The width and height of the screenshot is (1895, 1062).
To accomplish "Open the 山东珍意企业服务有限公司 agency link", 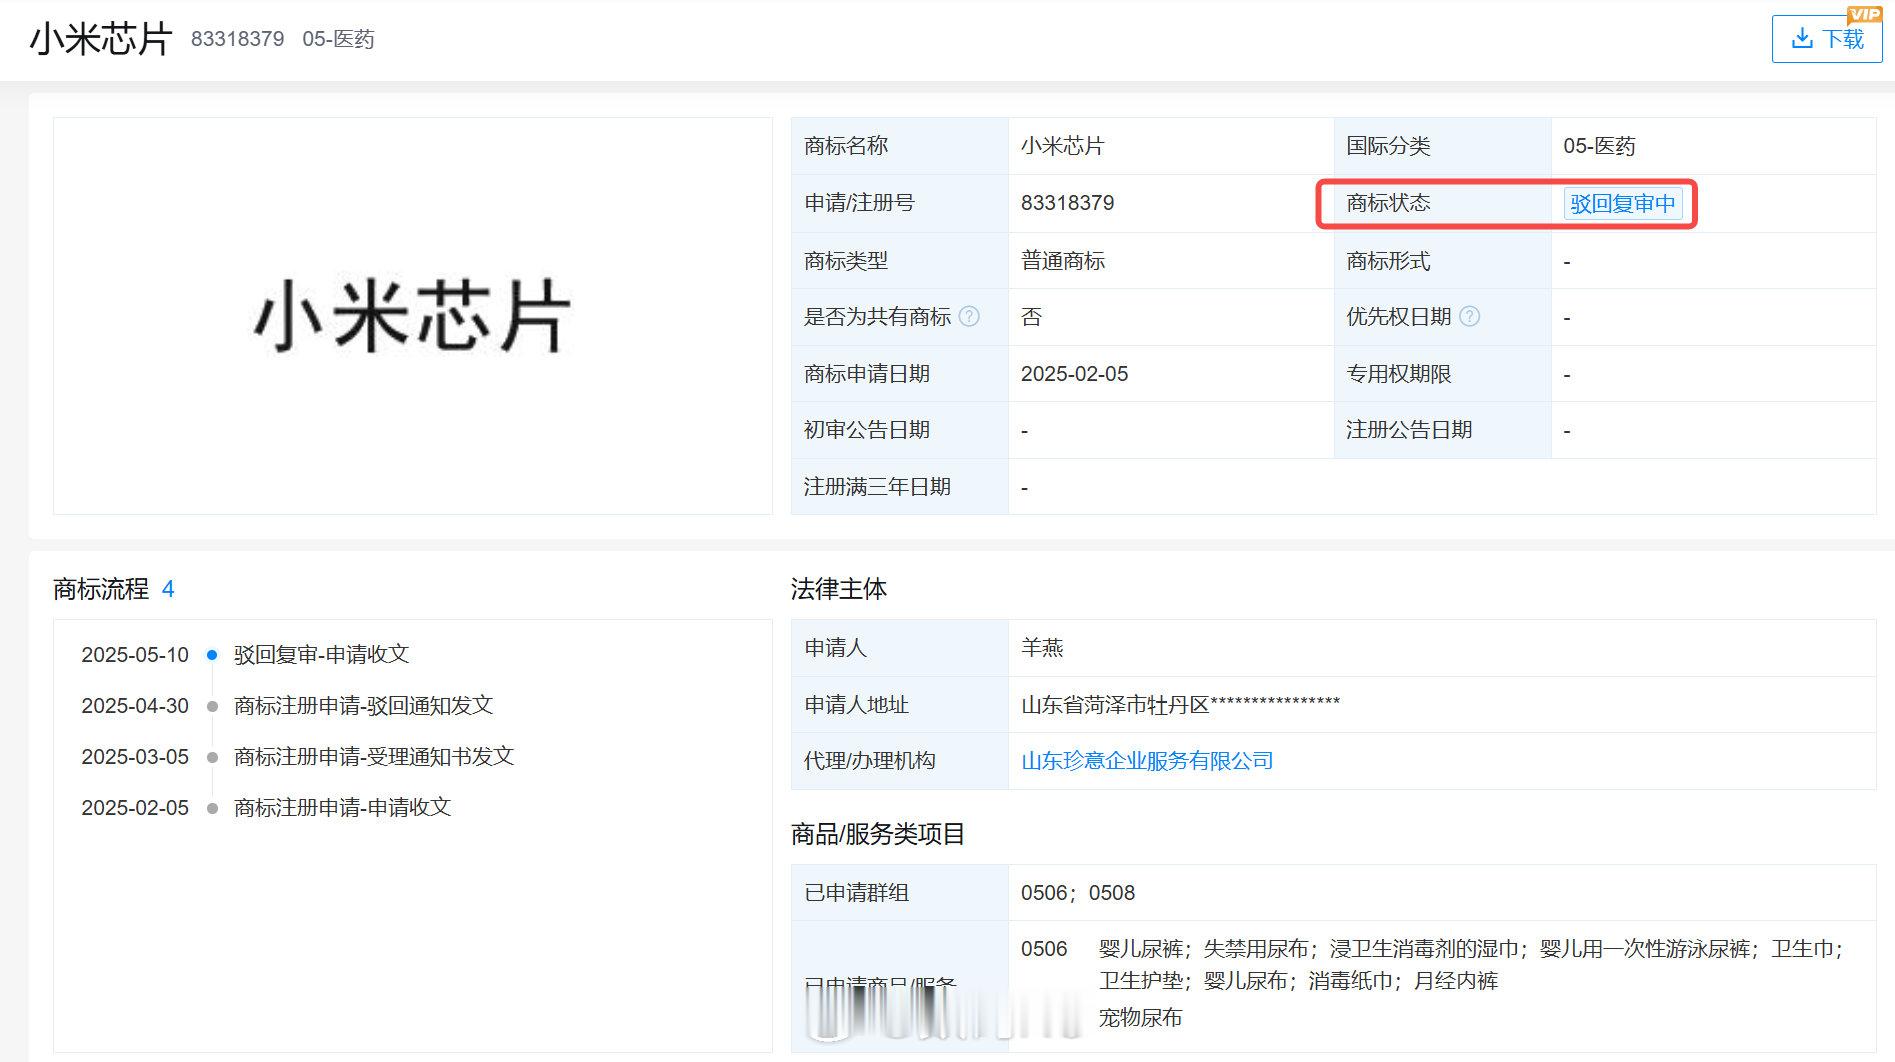I will coord(1147,761).
